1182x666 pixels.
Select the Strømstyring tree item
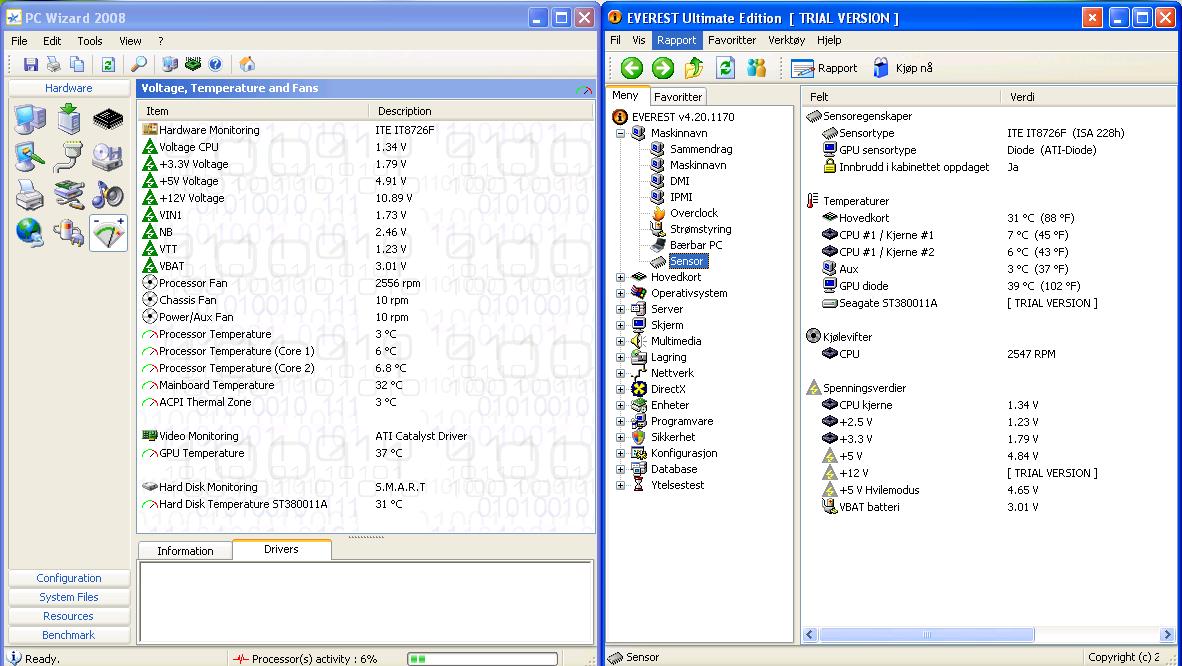pyautogui.click(x=700, y=229)
